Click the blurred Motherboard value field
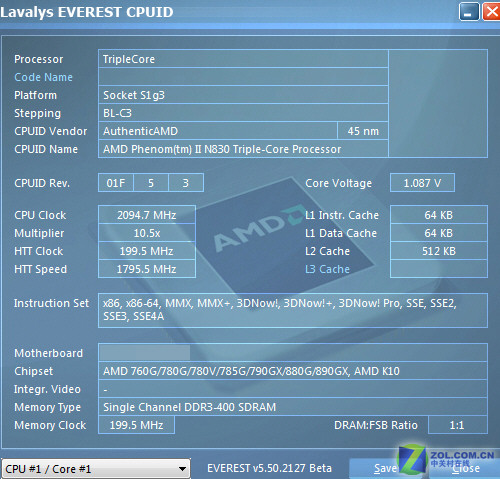 click(293, 353)
